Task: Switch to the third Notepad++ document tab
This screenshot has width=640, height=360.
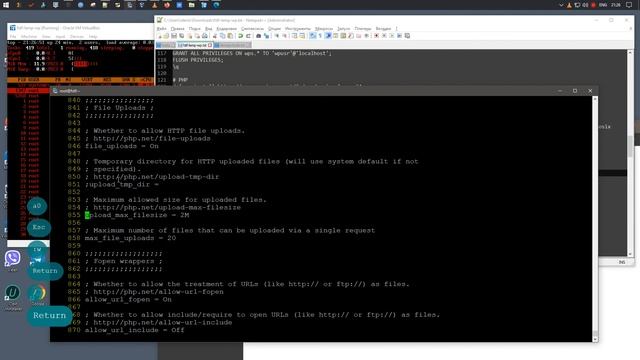Action: pyautogui.click(x=232, y=45)
